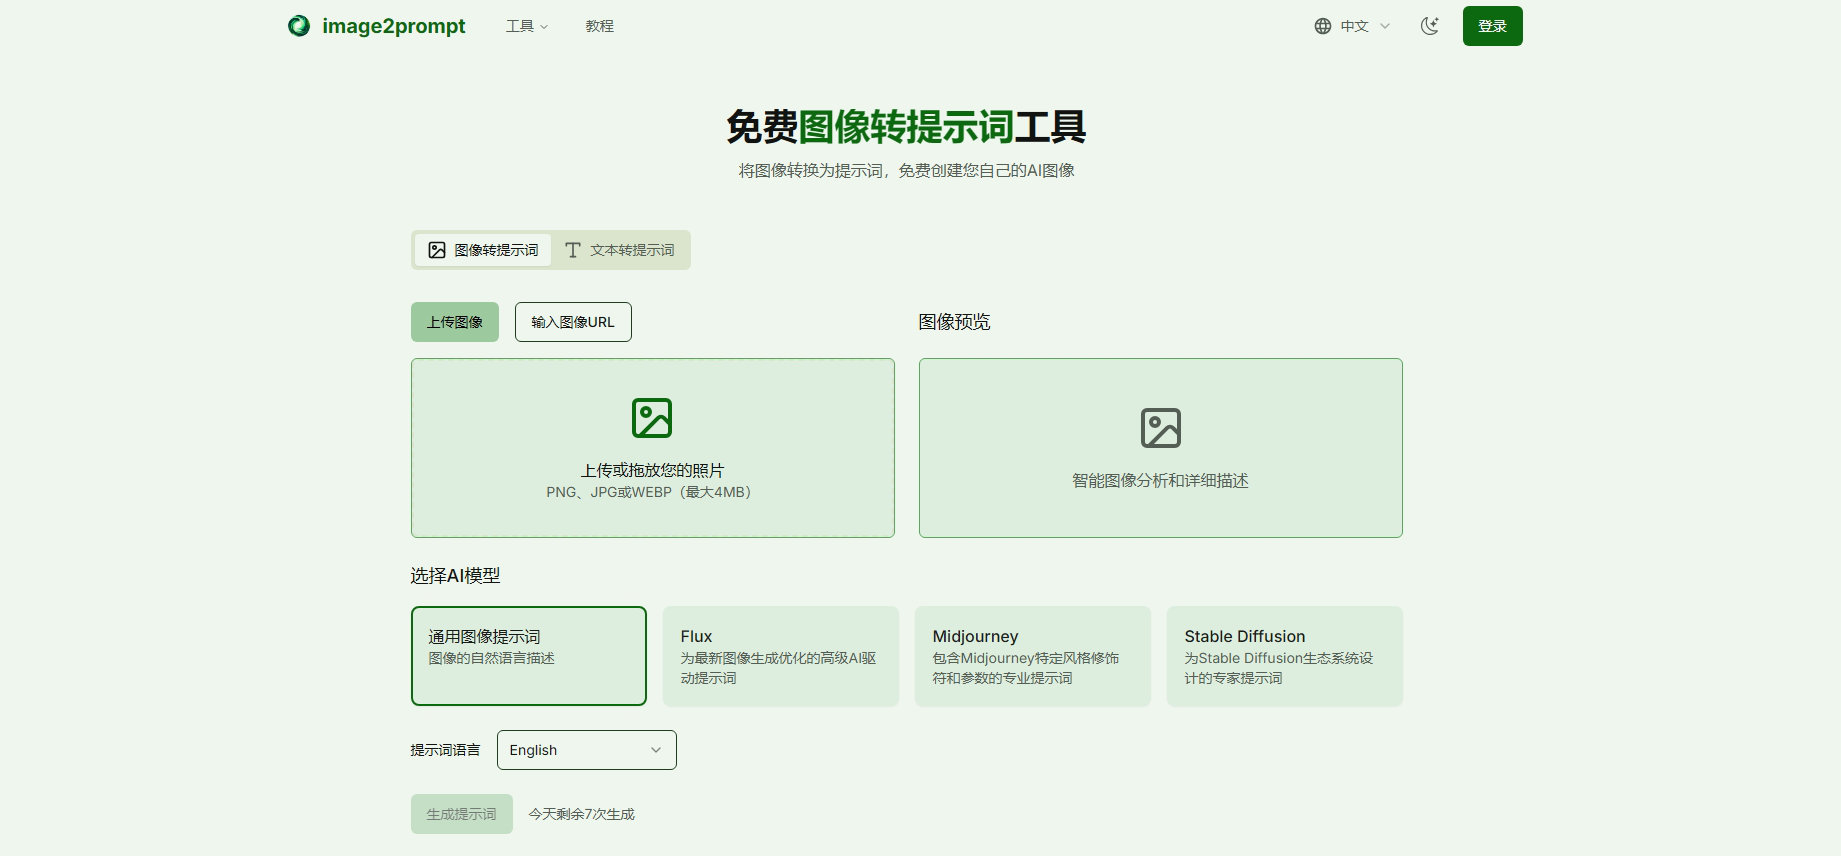1841x856 pixels.
Task: Click the 上传或拖放您的照片 upload area
Action: pyautogui.click(x=653, y=448)
